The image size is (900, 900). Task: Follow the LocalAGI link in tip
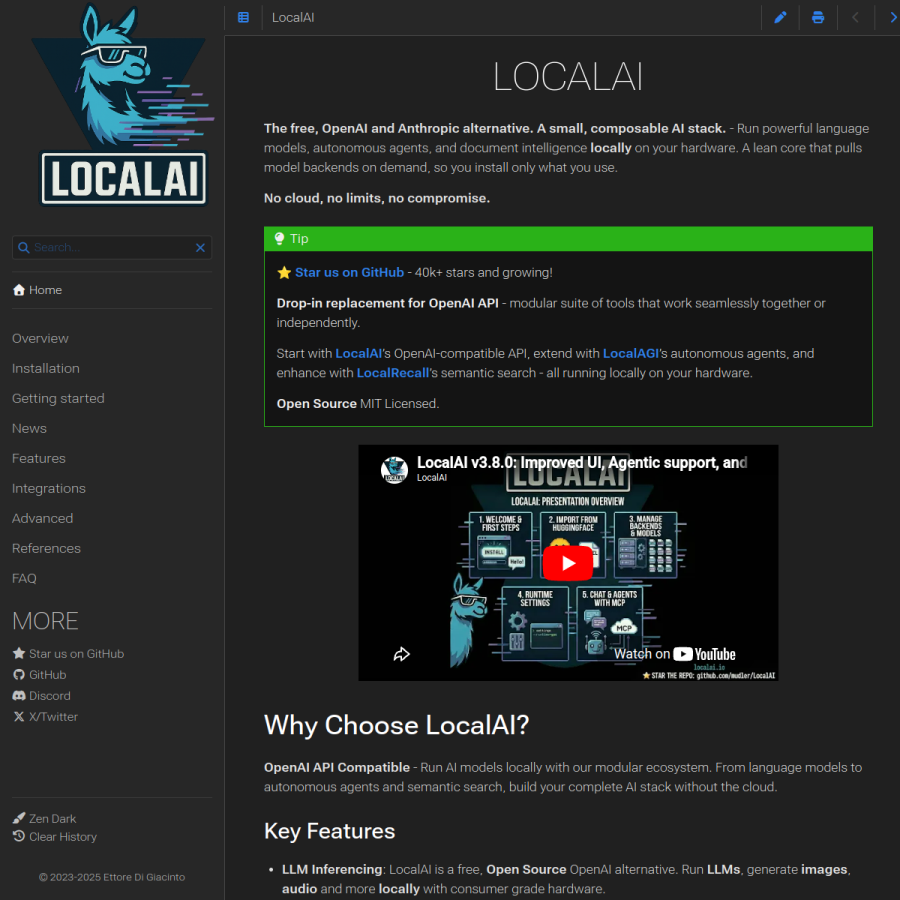630,354
